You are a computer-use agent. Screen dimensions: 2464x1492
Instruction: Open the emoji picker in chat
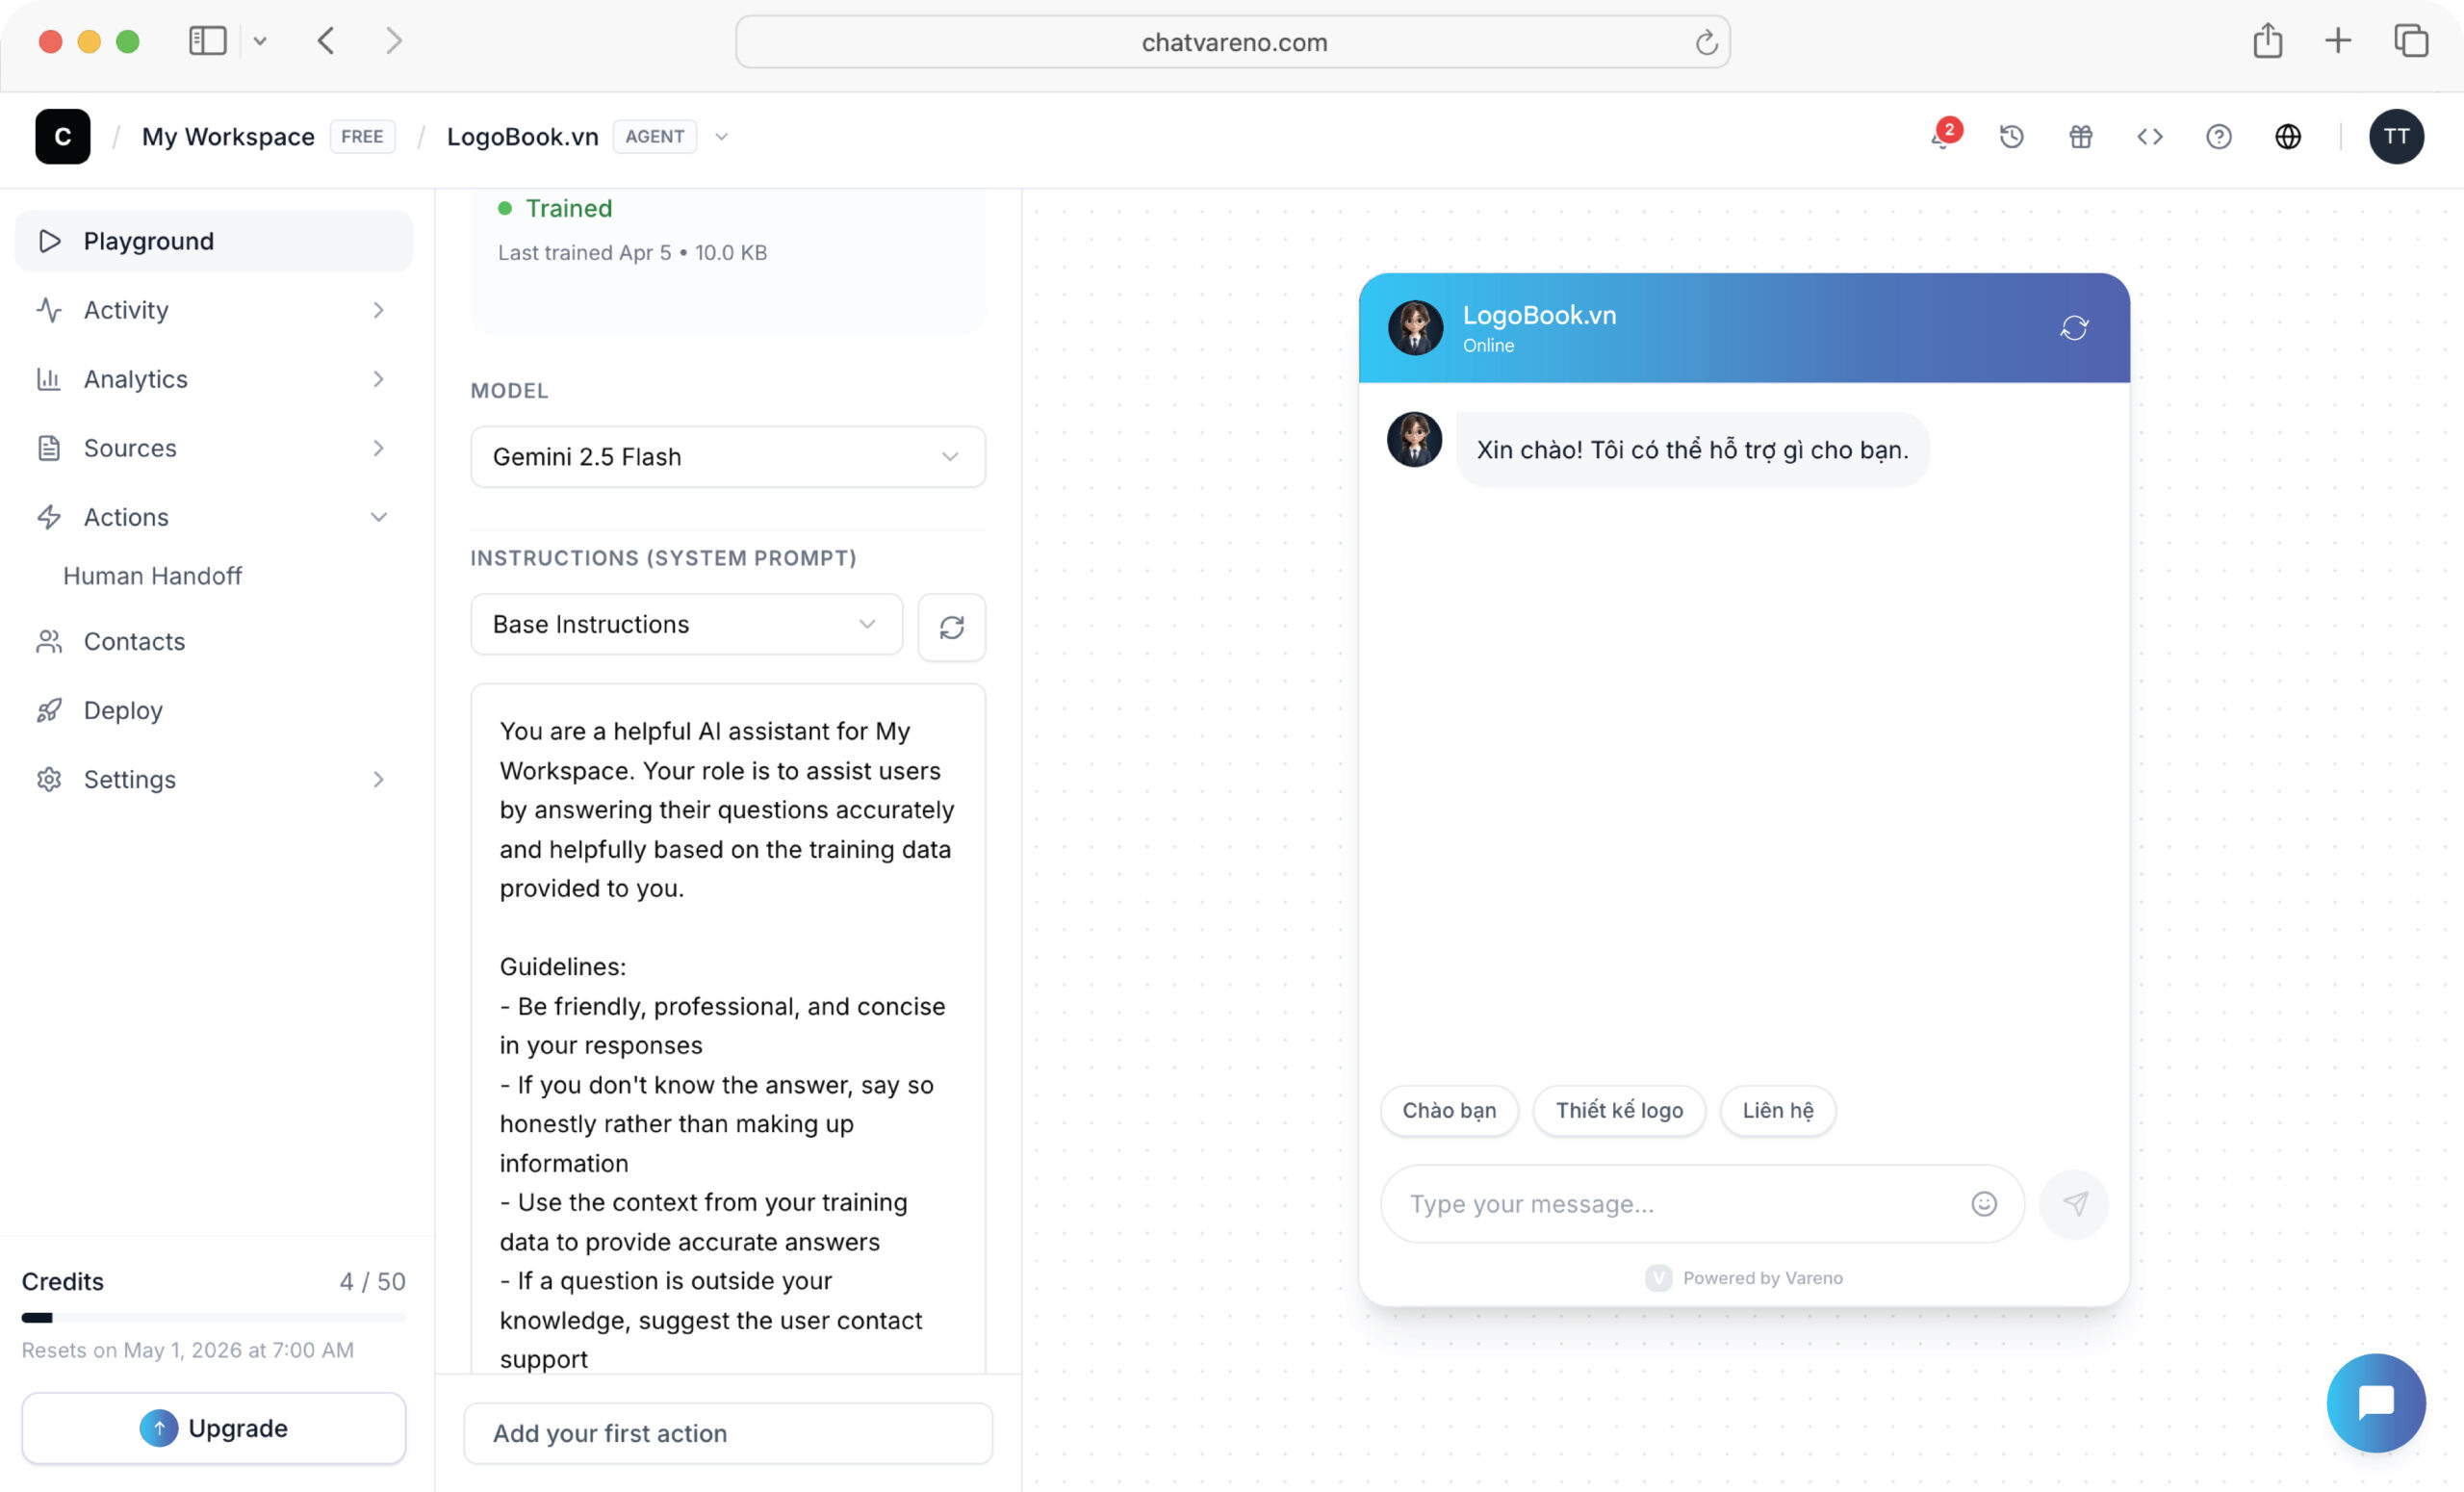click(1983, 1203)
